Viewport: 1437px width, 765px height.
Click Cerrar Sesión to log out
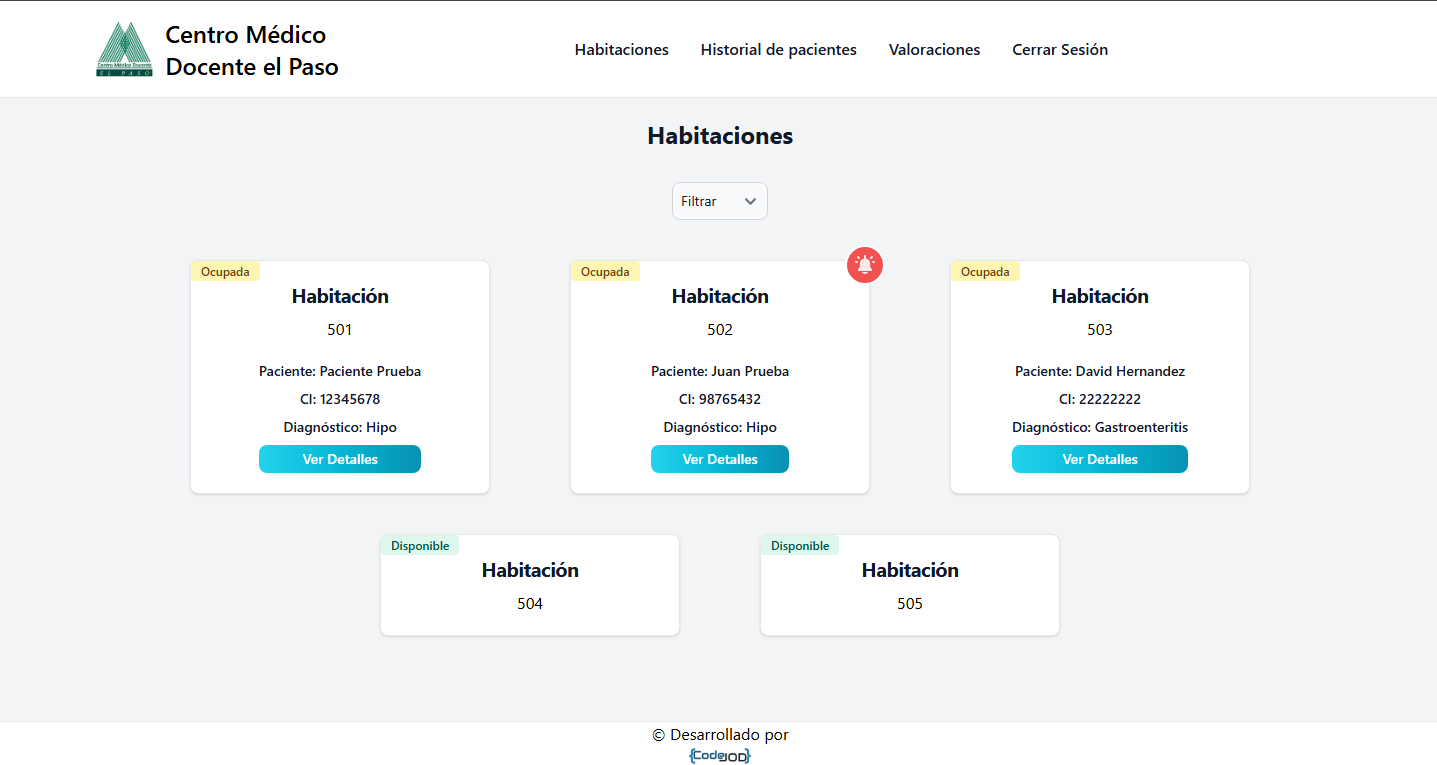pyautogui.click(x=1059, y=50)
